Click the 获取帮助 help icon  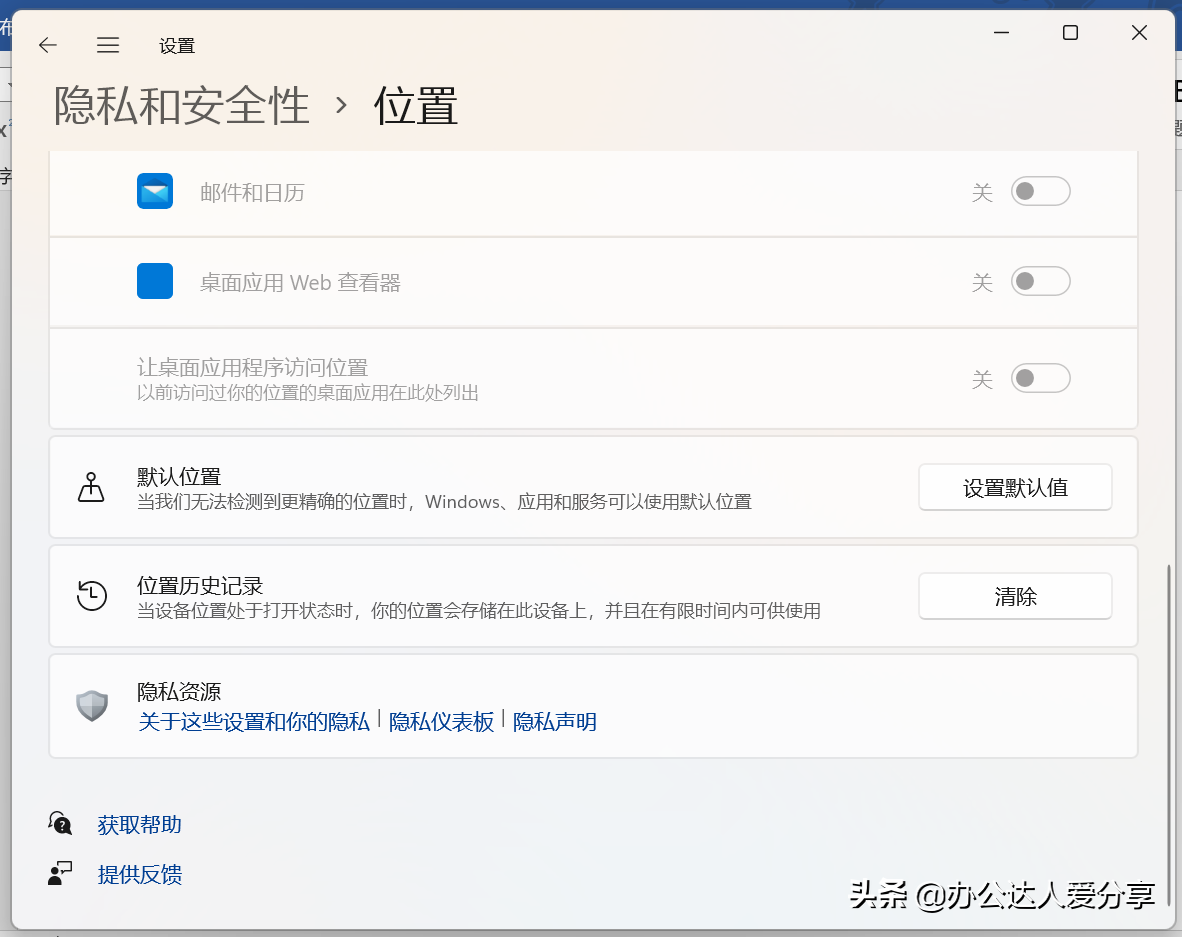[x=60, y=823]
